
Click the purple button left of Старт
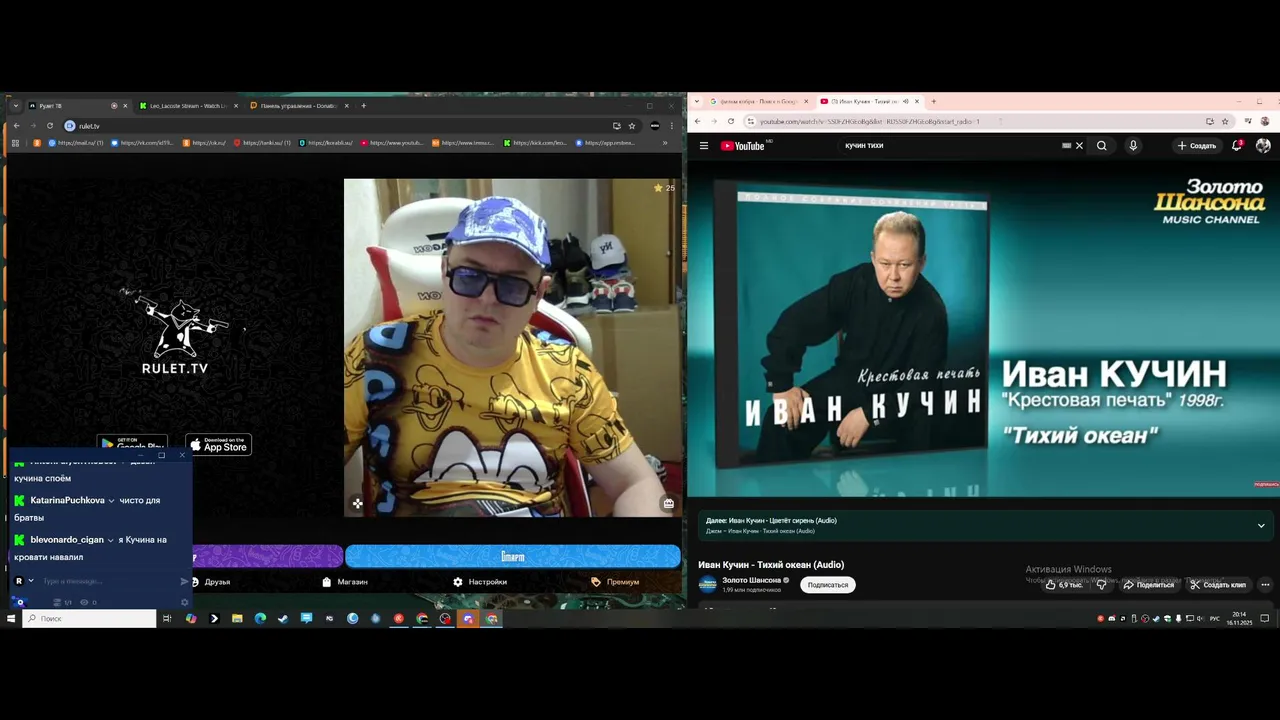coord(268,556)
